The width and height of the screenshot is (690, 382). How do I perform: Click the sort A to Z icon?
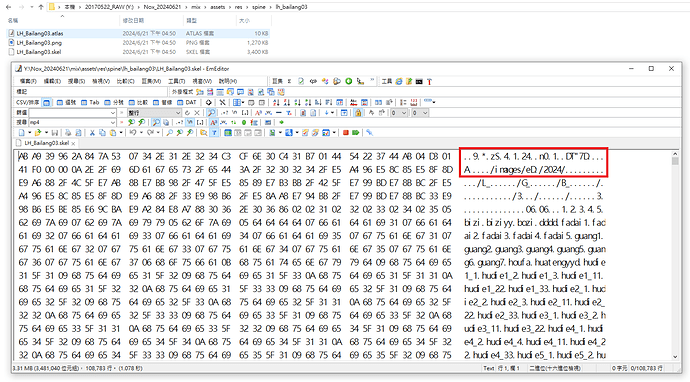276,103
